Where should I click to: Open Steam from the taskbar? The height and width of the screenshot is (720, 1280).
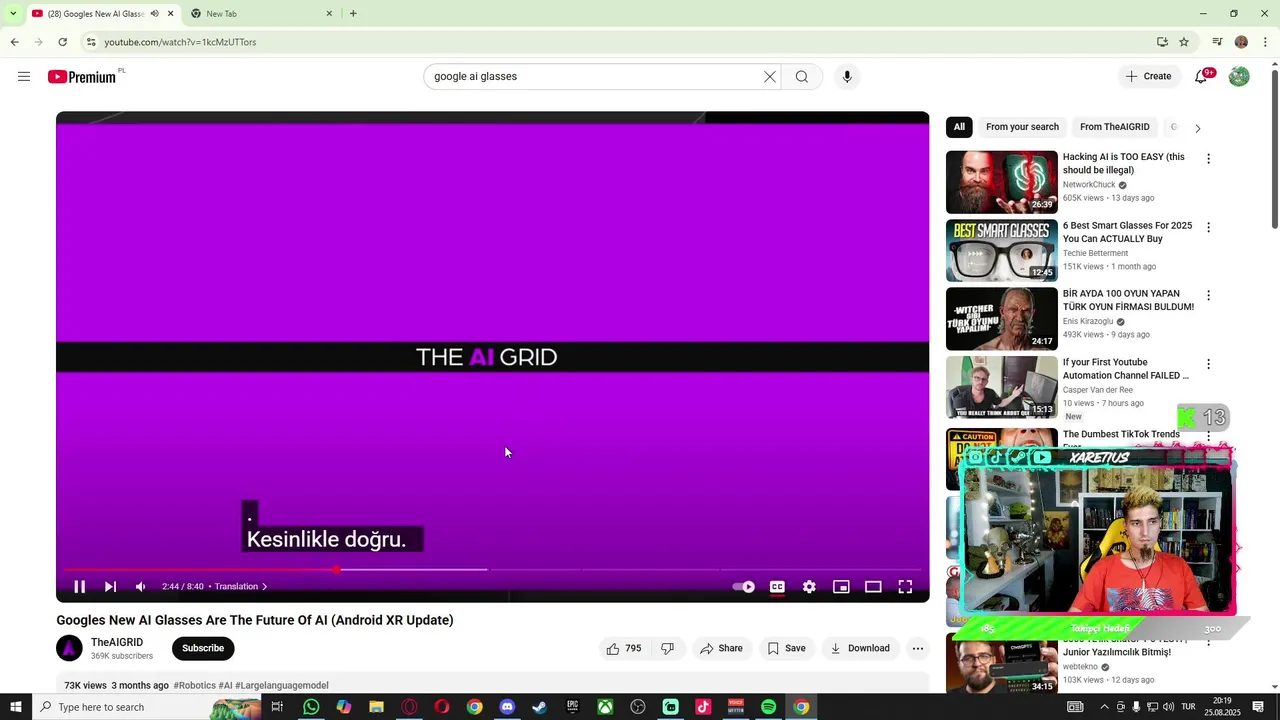(x=539, y=707)
